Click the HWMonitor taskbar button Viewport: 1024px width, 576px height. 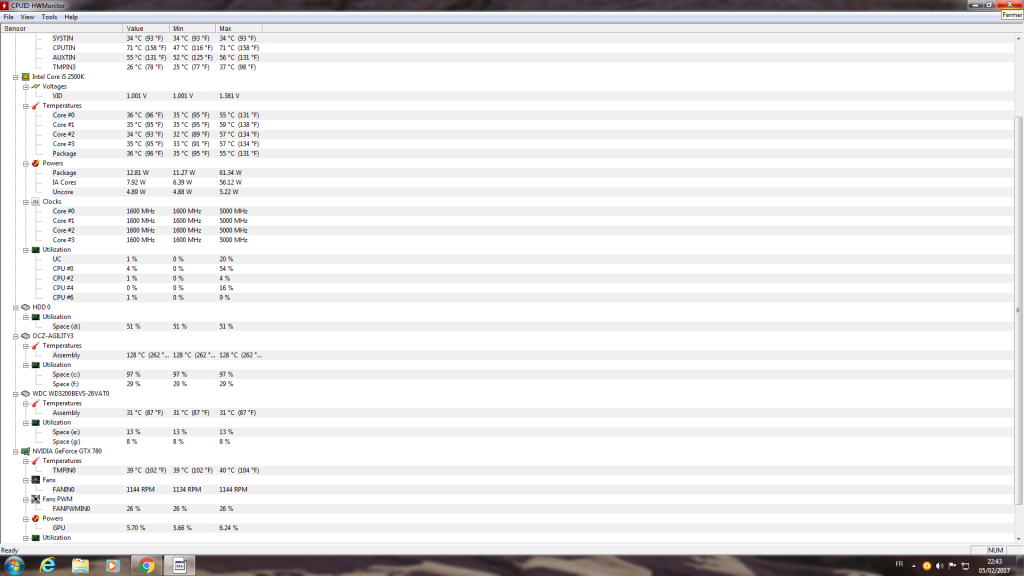180,566
